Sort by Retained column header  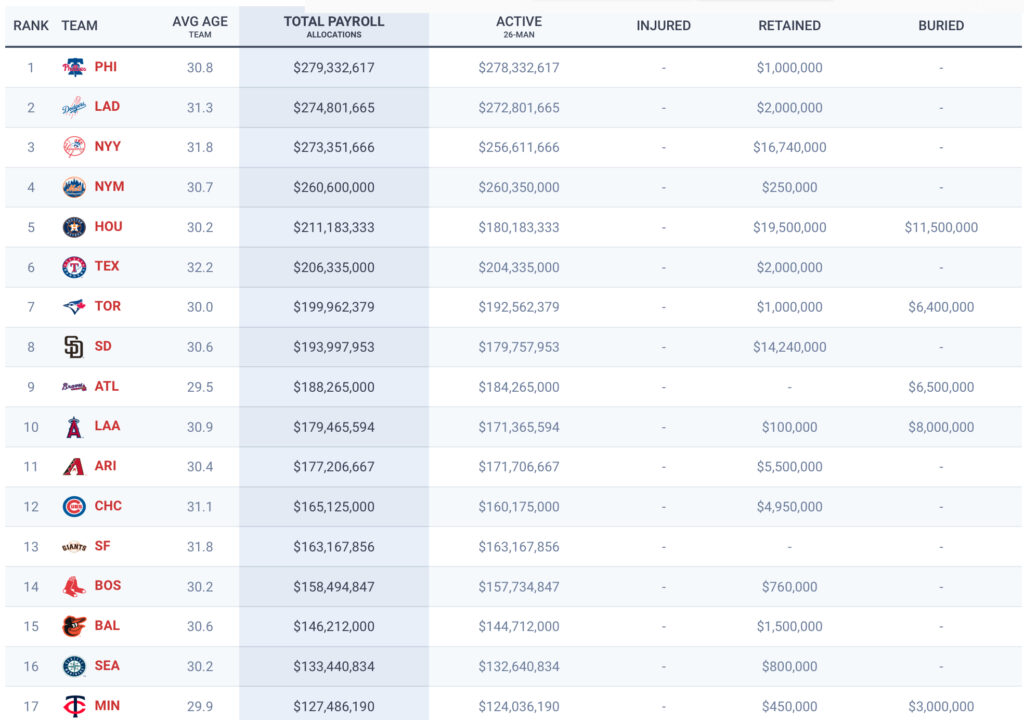(789, 25)
